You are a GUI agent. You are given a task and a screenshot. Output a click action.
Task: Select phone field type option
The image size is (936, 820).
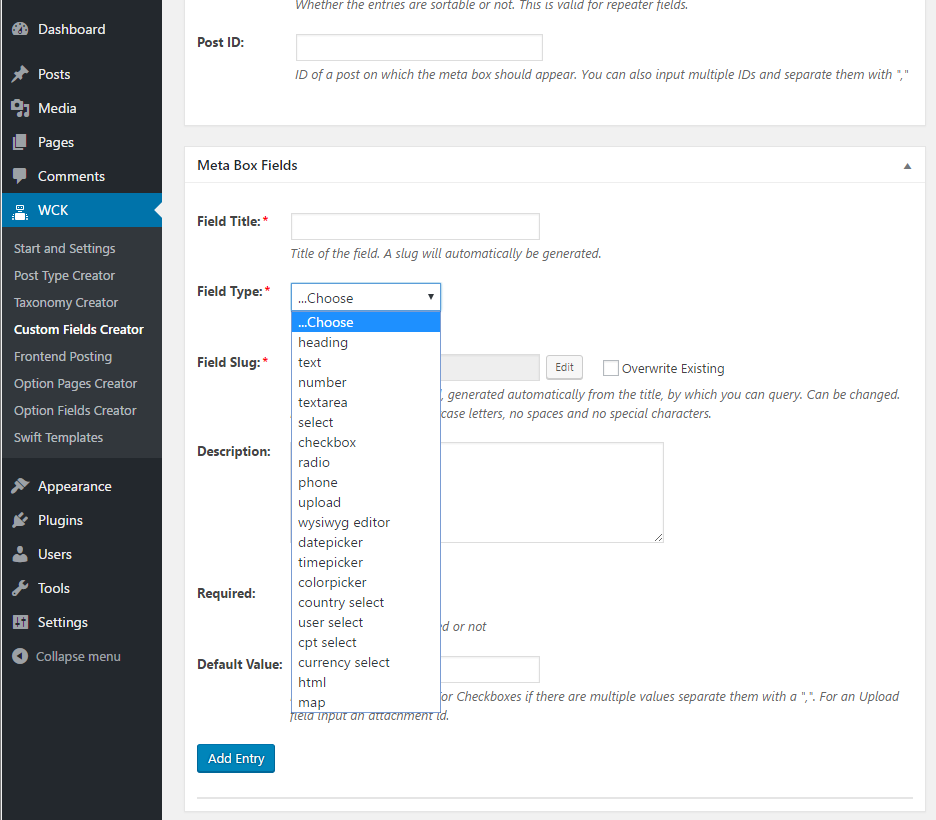tap(366, 482)
